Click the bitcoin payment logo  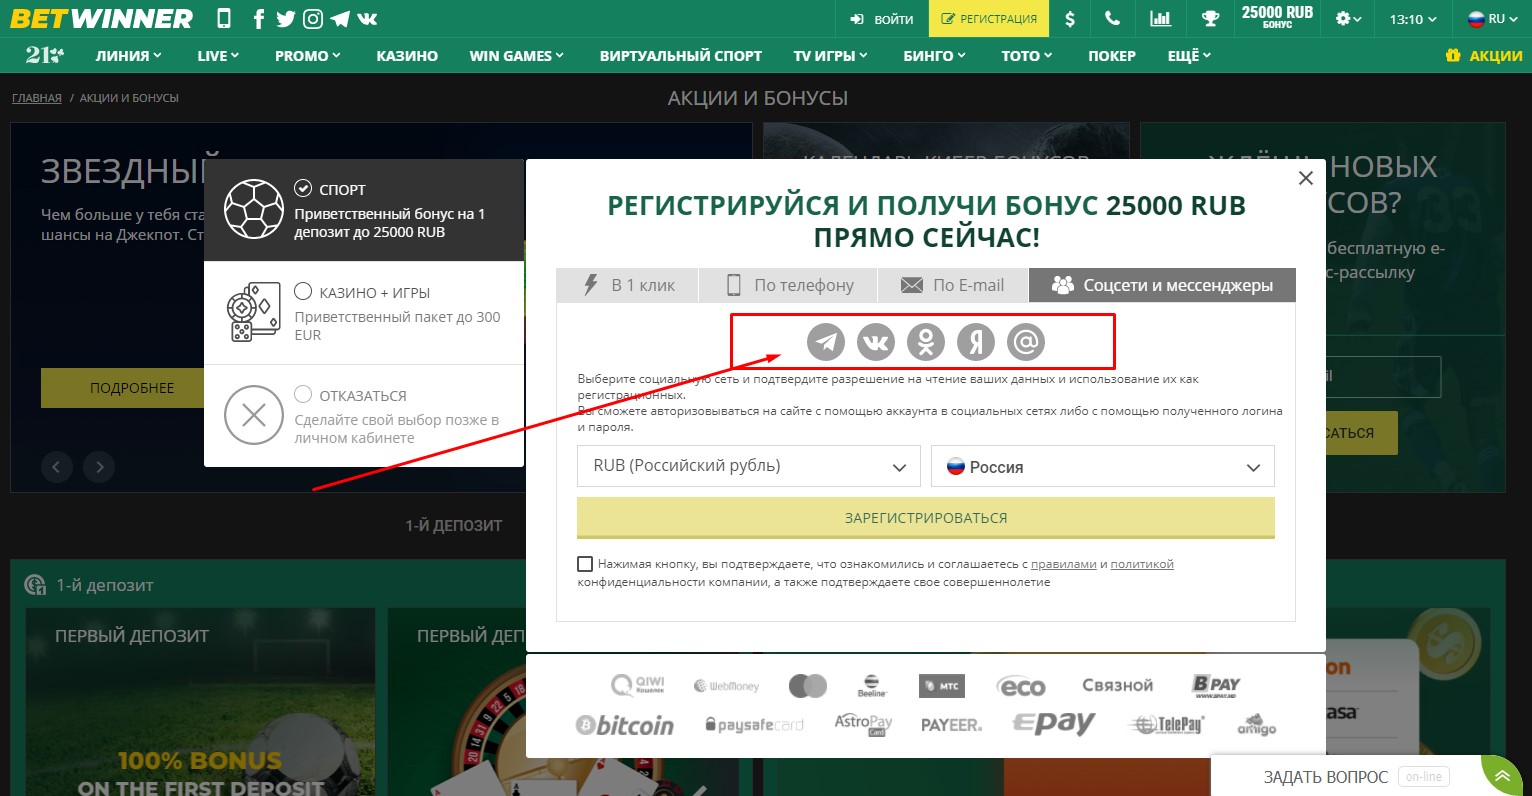[x=625, y=725]
